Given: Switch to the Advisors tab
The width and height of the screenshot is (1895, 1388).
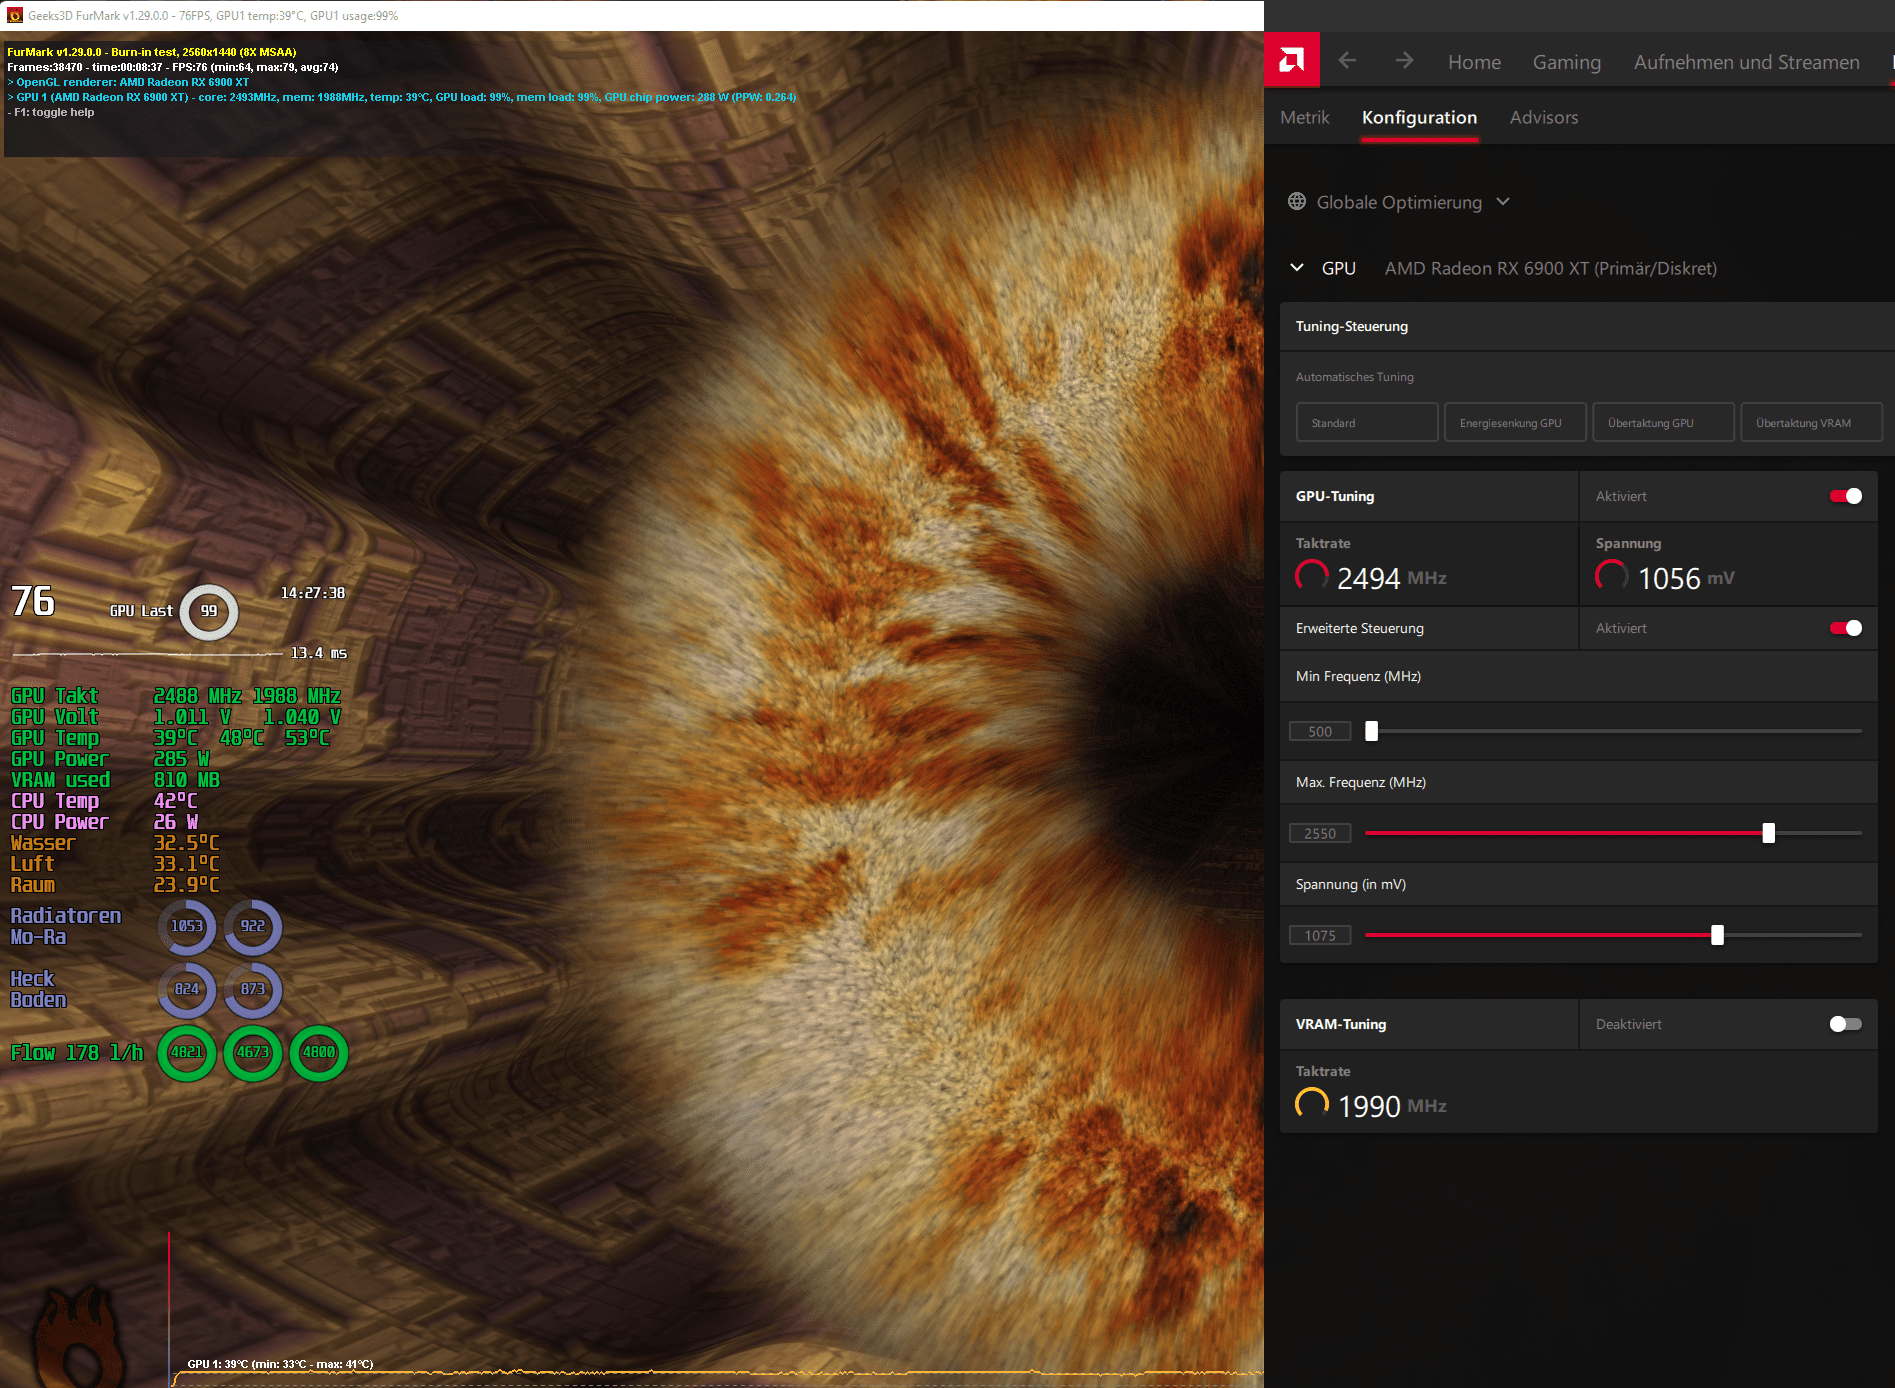Looking at the screenshot, I should [x=1543, y=117].
